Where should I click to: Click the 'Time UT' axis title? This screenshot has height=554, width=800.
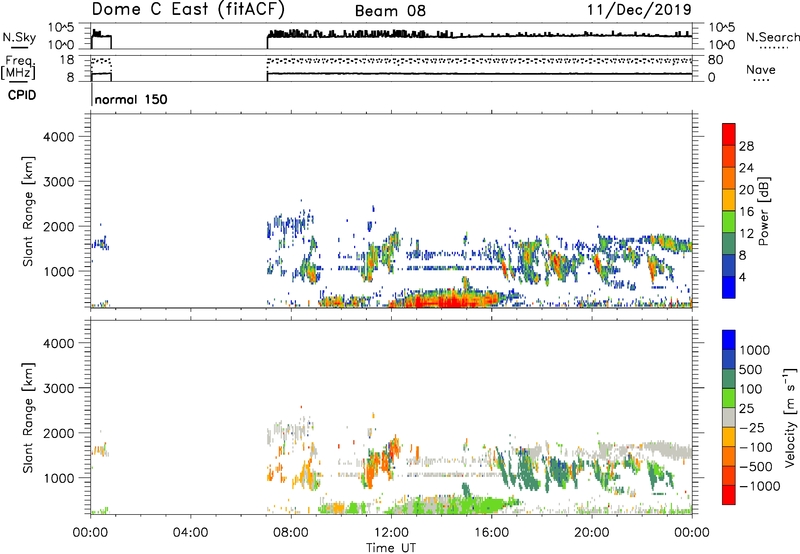tap(391, 548)
